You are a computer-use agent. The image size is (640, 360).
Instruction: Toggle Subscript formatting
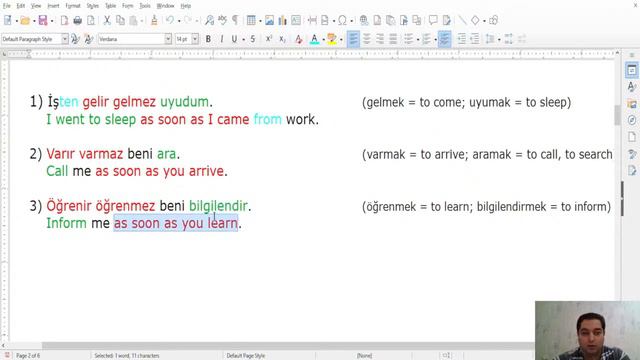pos(282,39)
